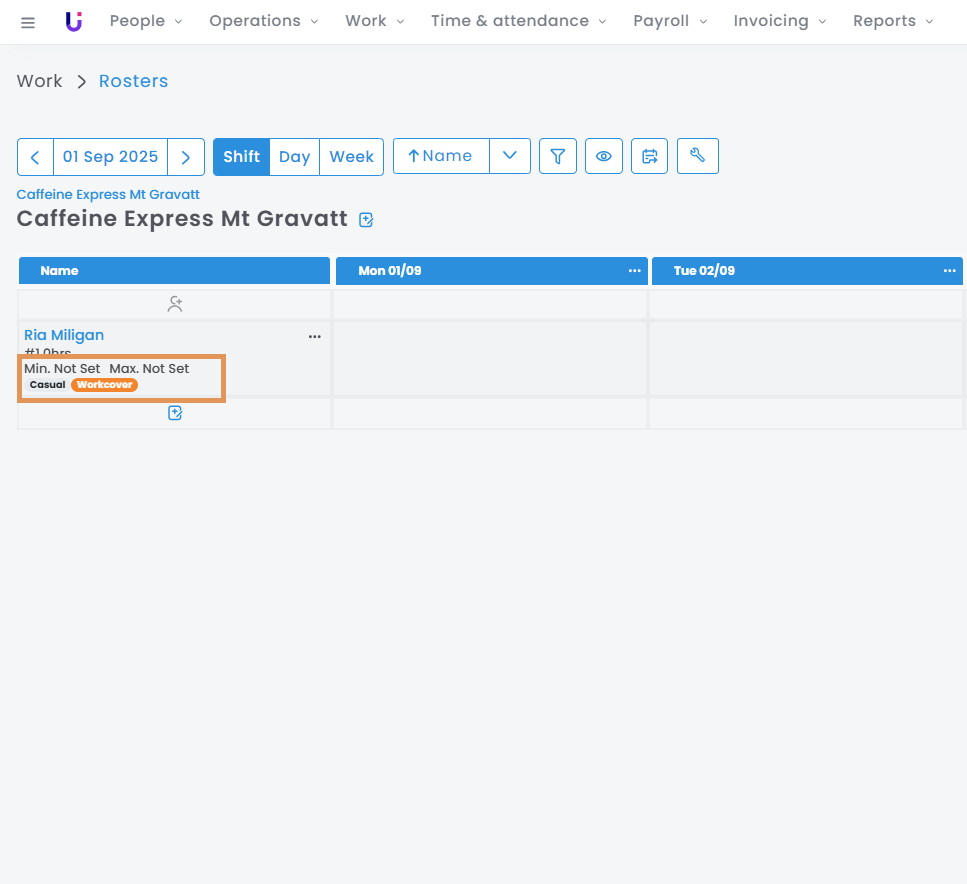Click the add note icon below Ria Miligan

tap(175, 413)
